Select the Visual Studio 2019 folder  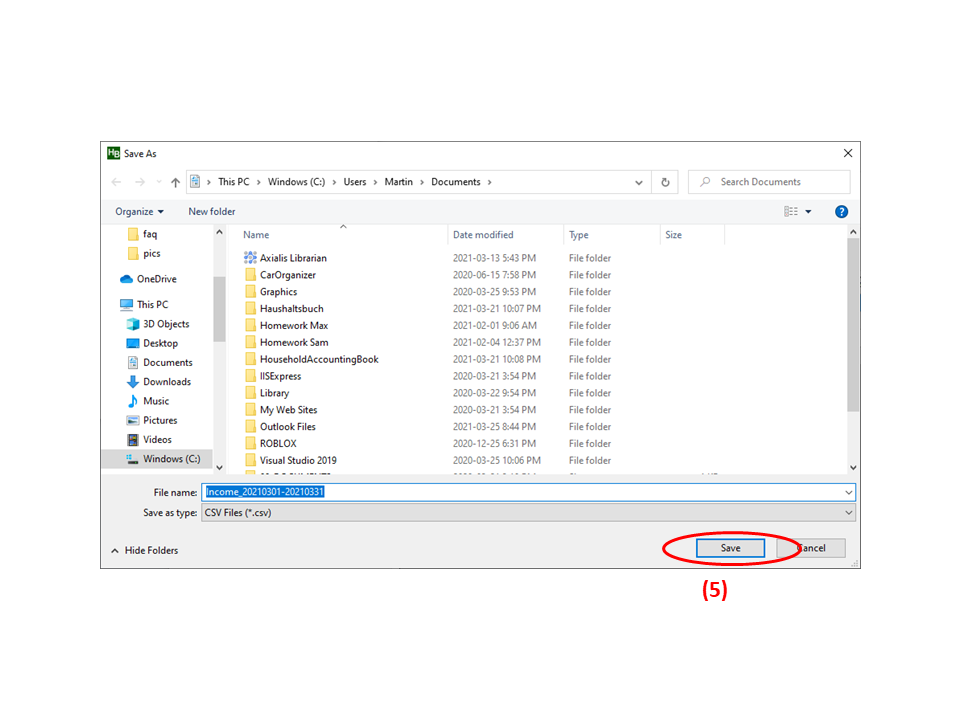coord(298,460)
